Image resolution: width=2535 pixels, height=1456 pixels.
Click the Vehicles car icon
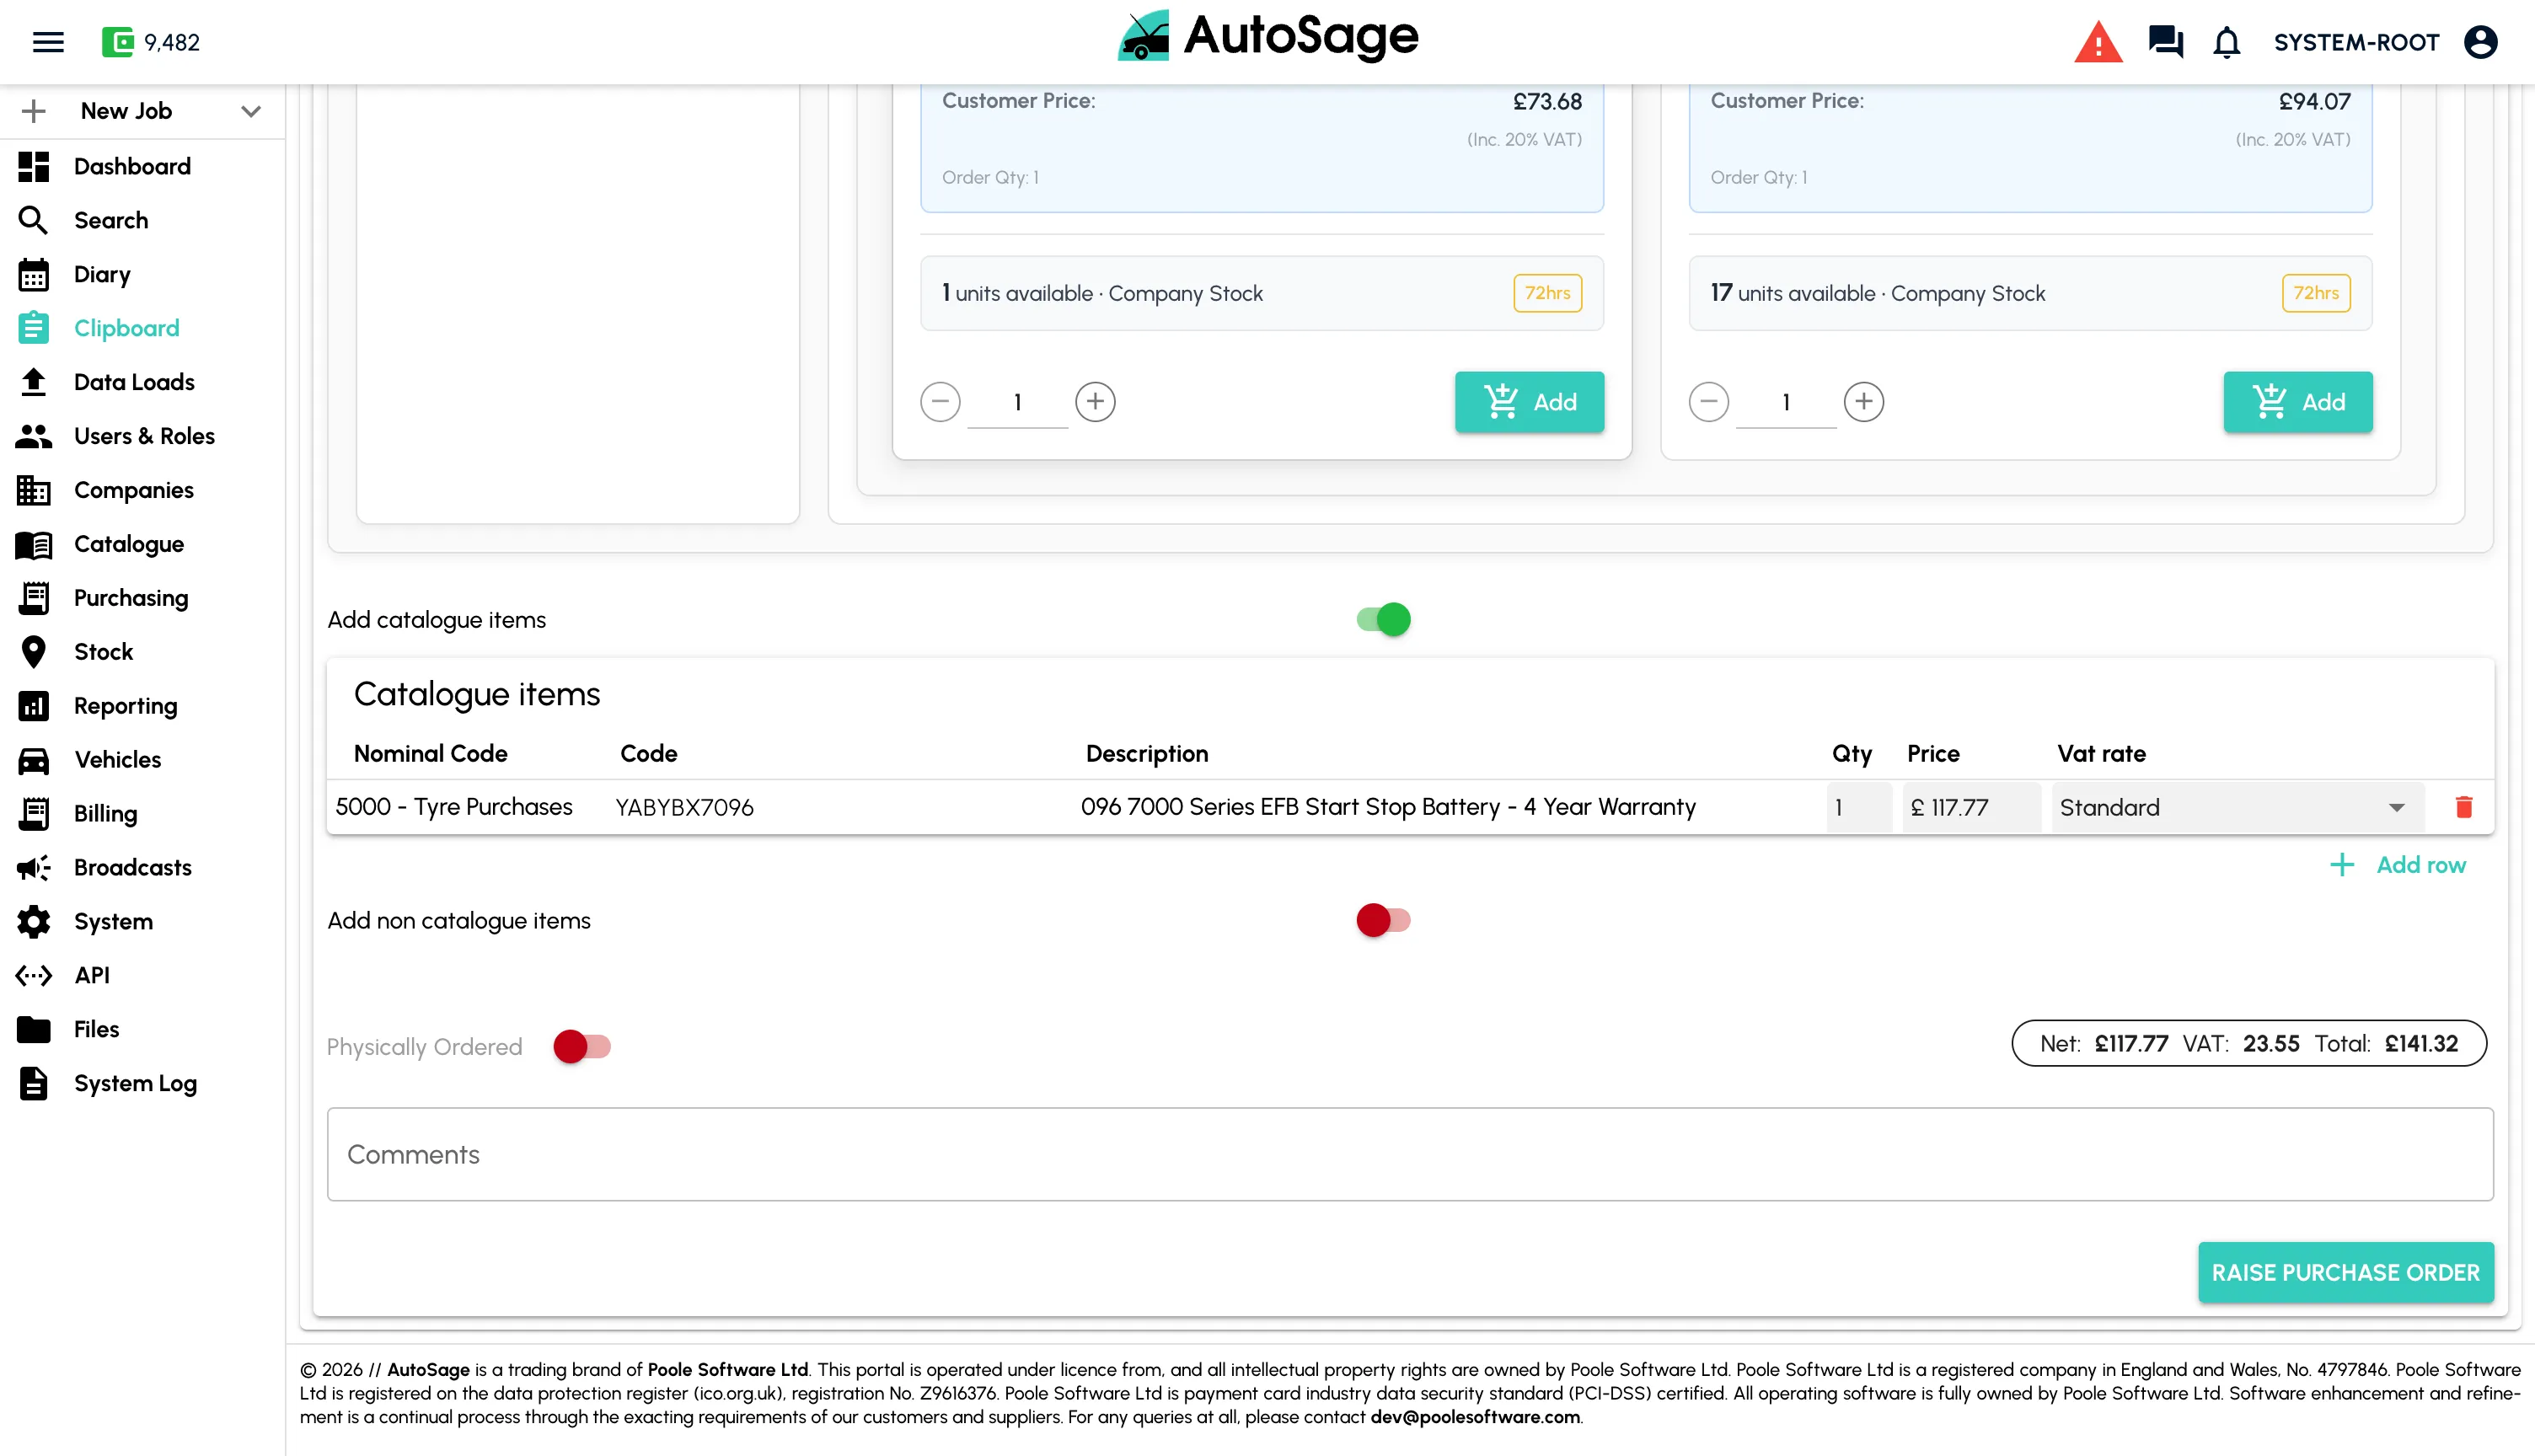click(x=33, y=760)
